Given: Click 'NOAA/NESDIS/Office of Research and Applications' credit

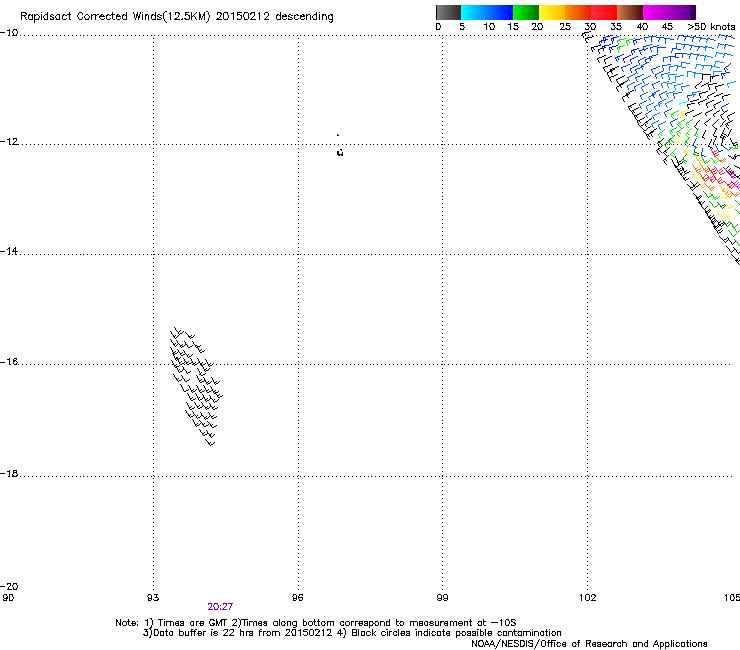Looking at the screenshot, I should [x=589, y=644].
